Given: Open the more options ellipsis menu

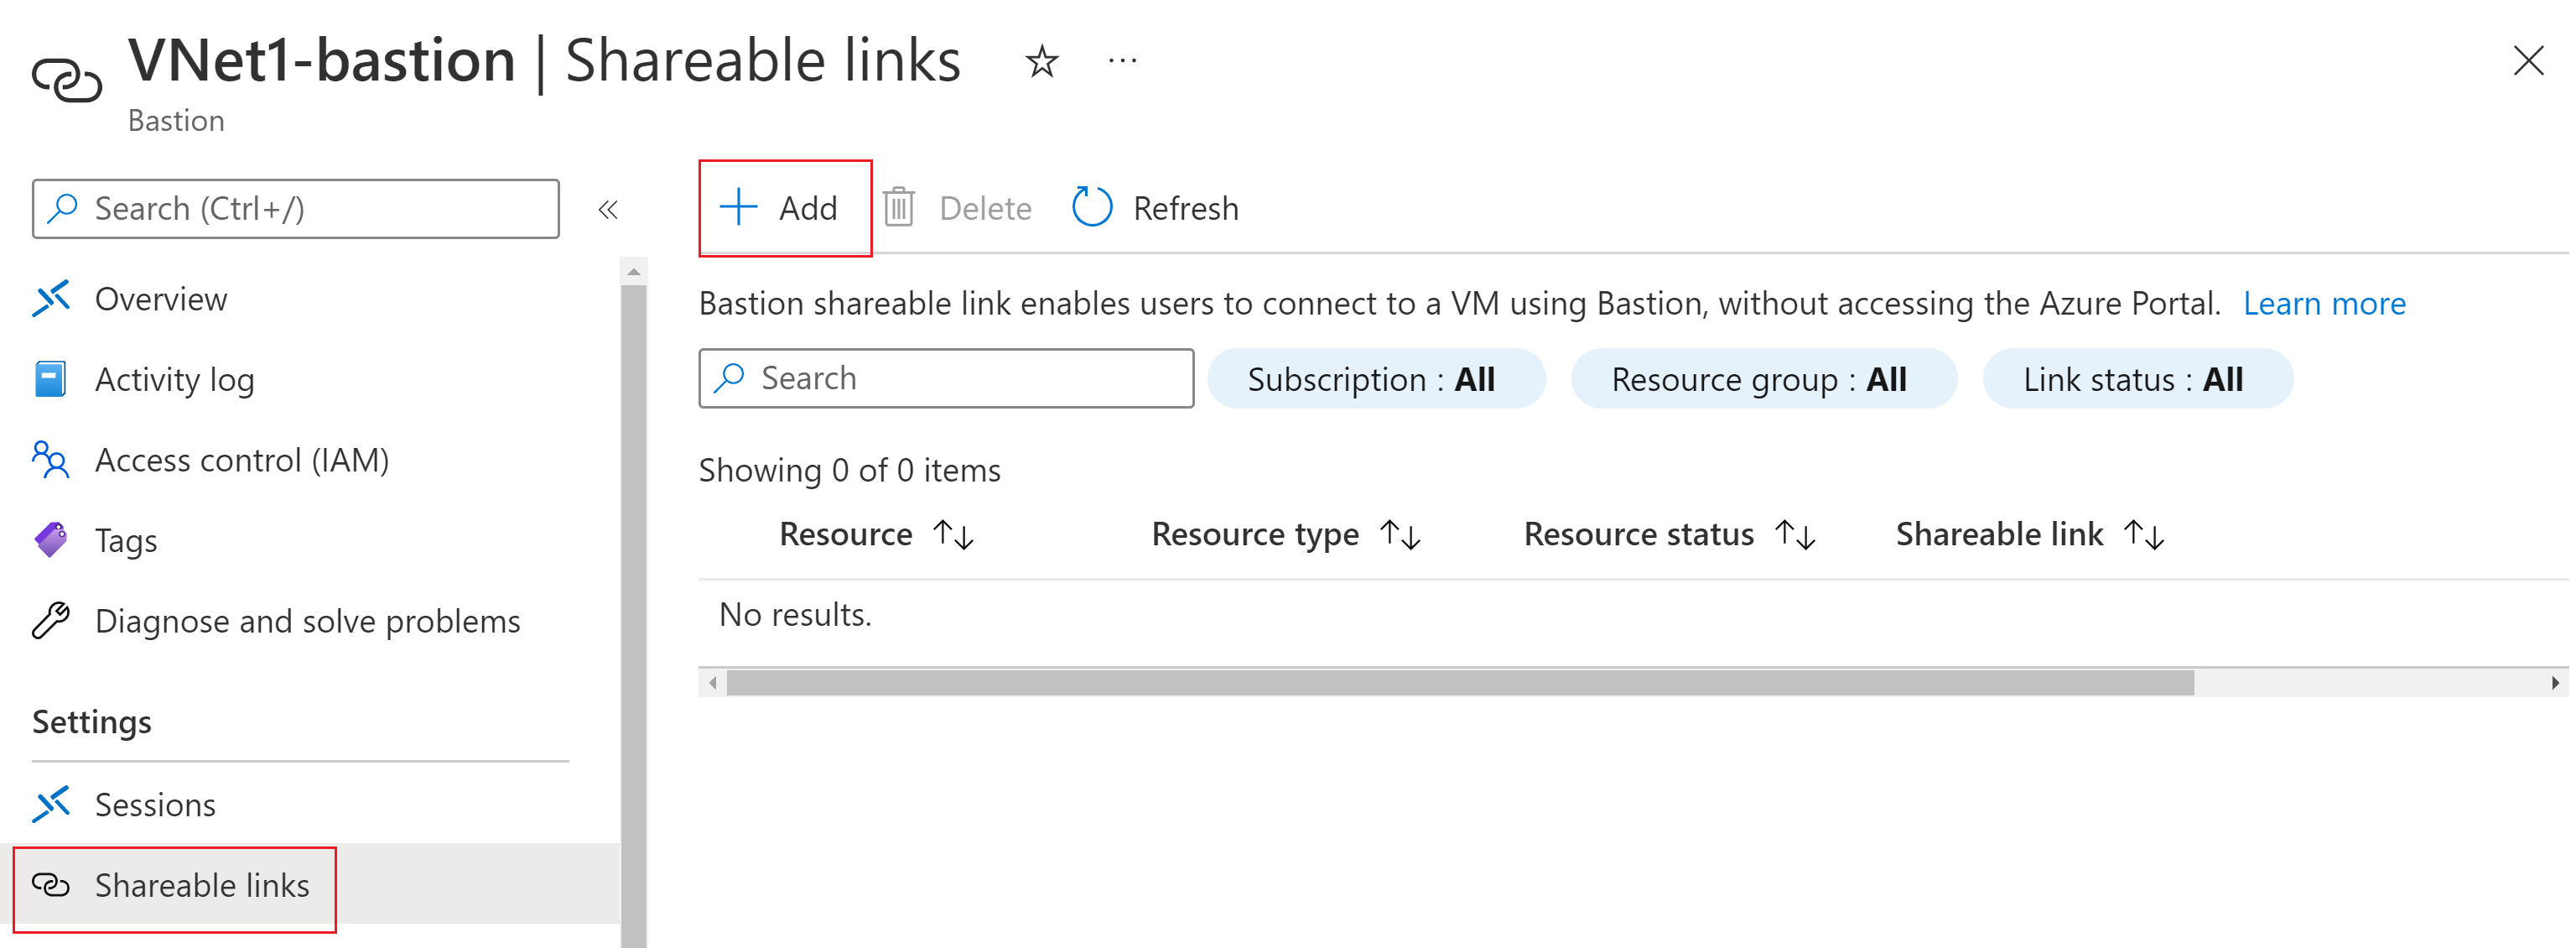Looking at the screenshot, I should pos(1122,62).
